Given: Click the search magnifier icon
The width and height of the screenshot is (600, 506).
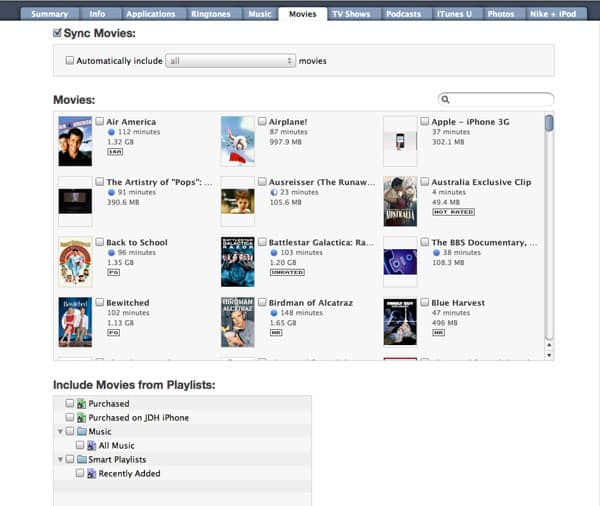Looking at the screenshot, I should (445, 100).
